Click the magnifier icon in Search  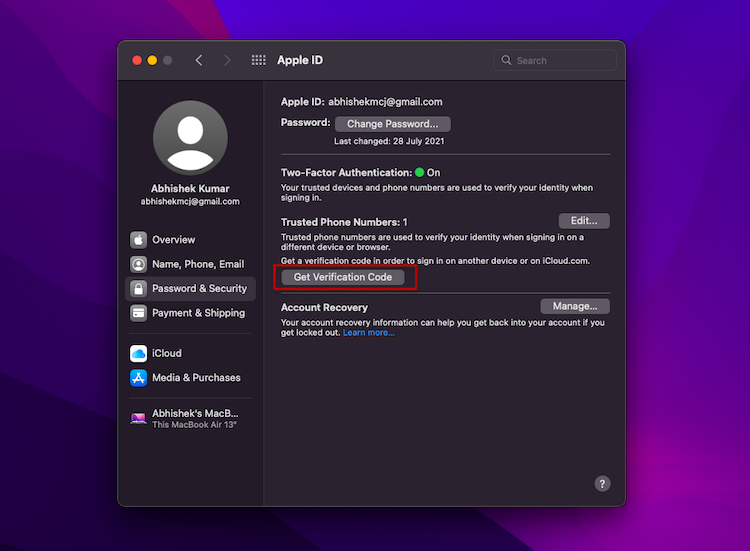506,60
